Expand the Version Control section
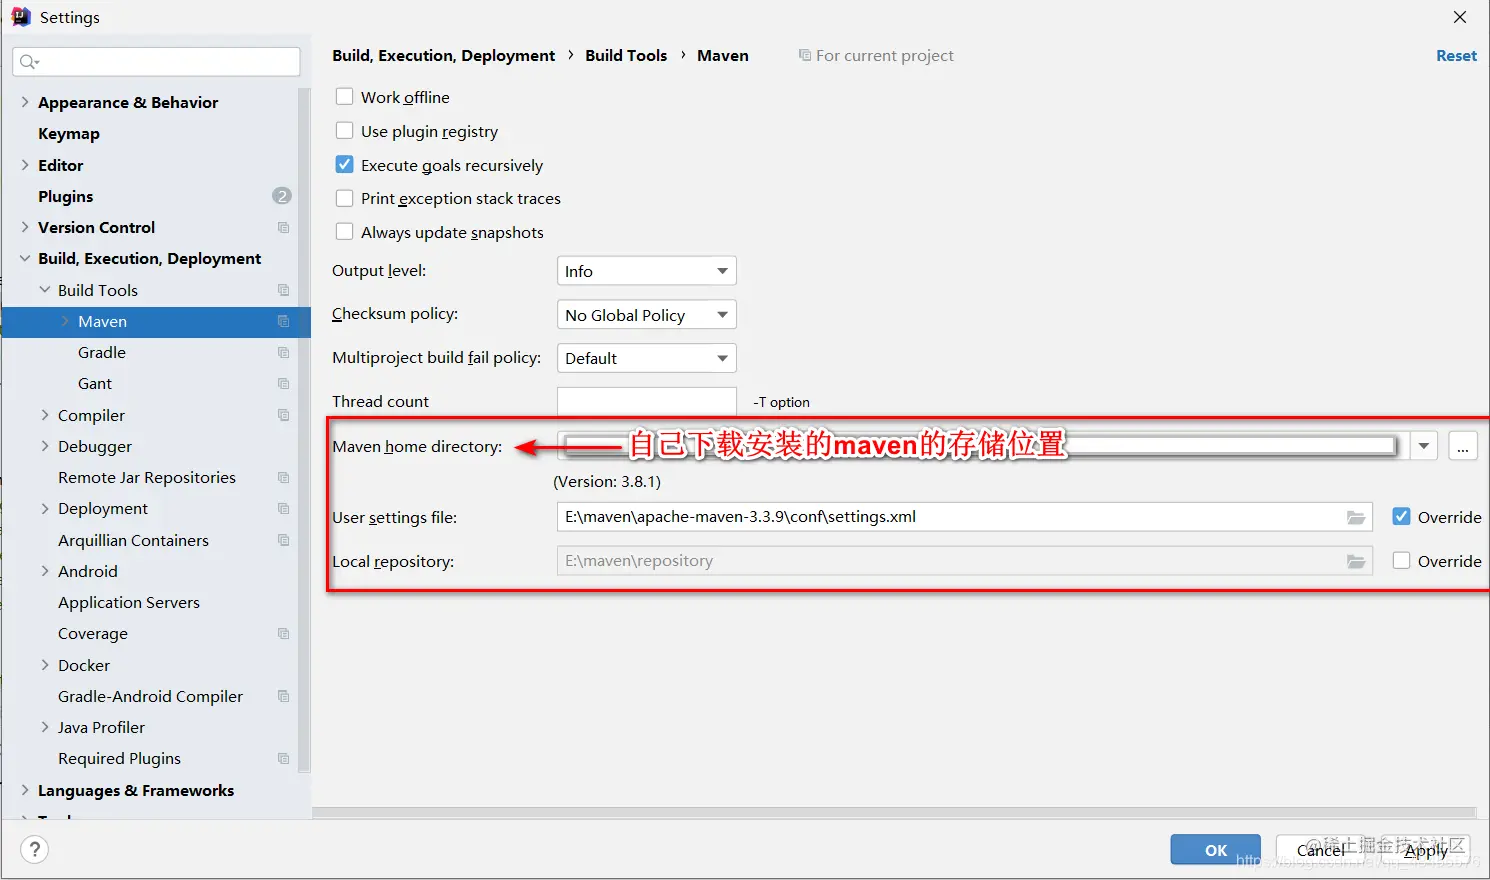Image resolution: width=1490 pixels, height=880 pixels. [25, 228]
